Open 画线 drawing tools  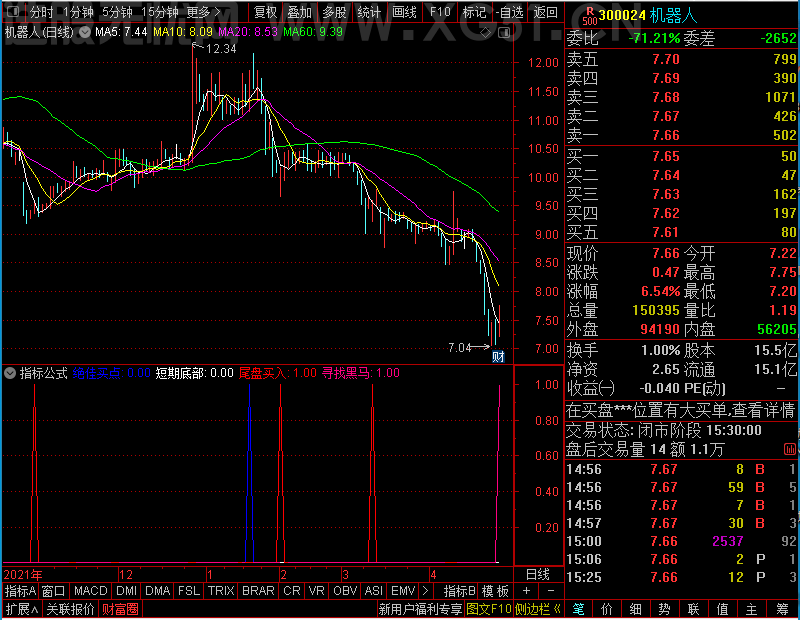404,12
